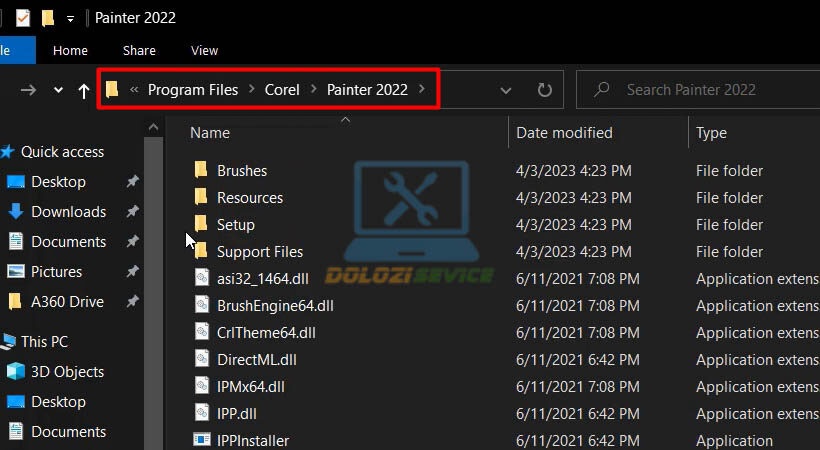Sort files by Date modified column

click(x=564, y=133)
